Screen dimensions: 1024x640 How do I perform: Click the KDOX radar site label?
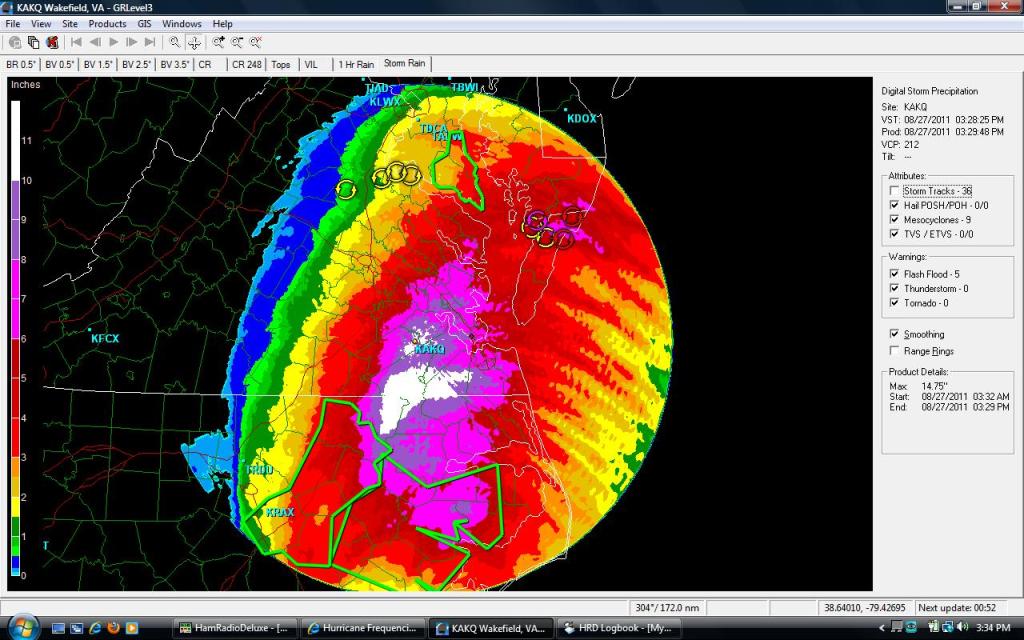[x=581, y=118]
